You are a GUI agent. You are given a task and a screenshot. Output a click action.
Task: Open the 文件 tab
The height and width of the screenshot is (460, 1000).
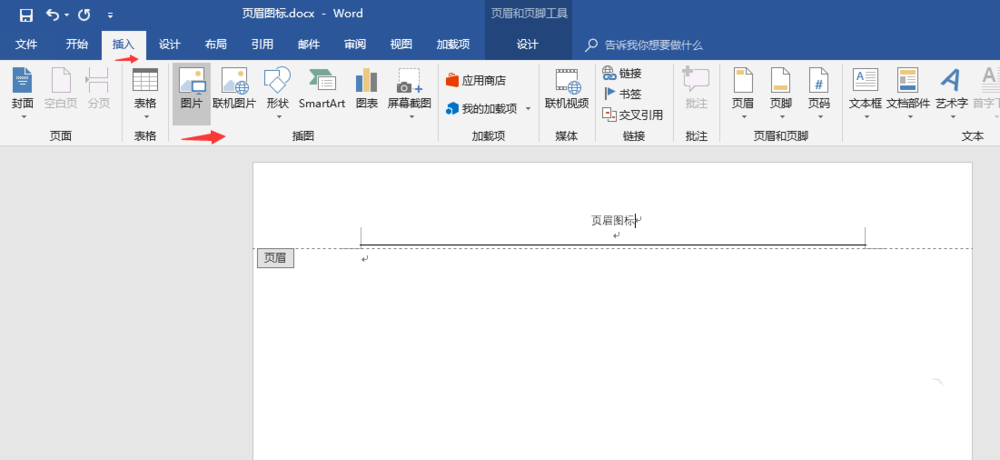click(26, 44)
